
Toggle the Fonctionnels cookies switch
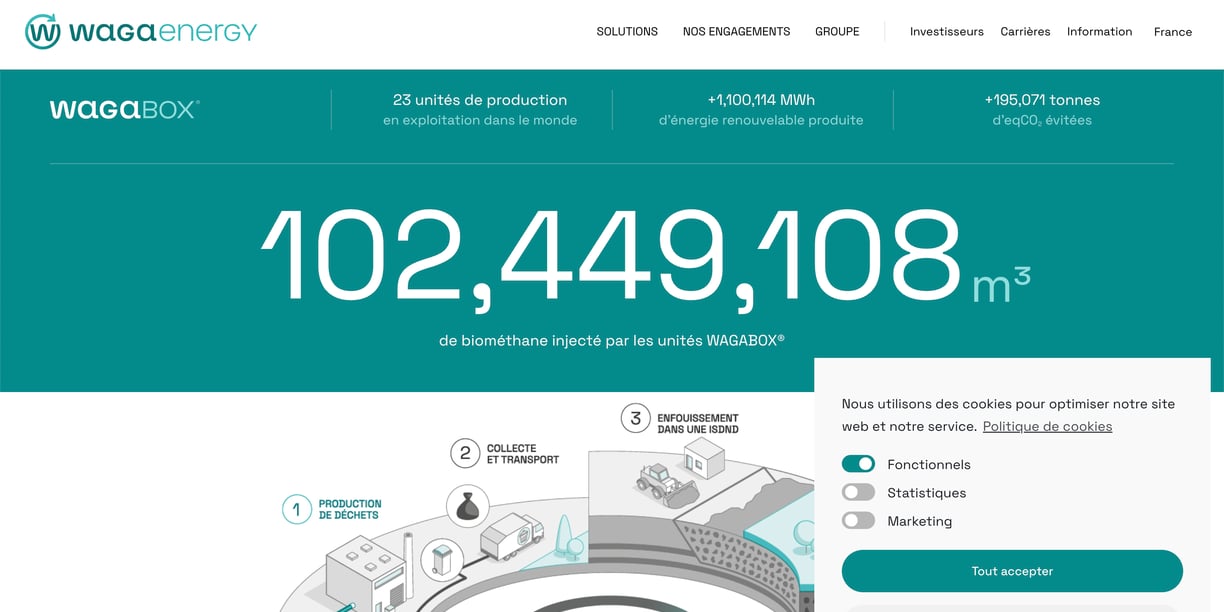tap(858, 464)
